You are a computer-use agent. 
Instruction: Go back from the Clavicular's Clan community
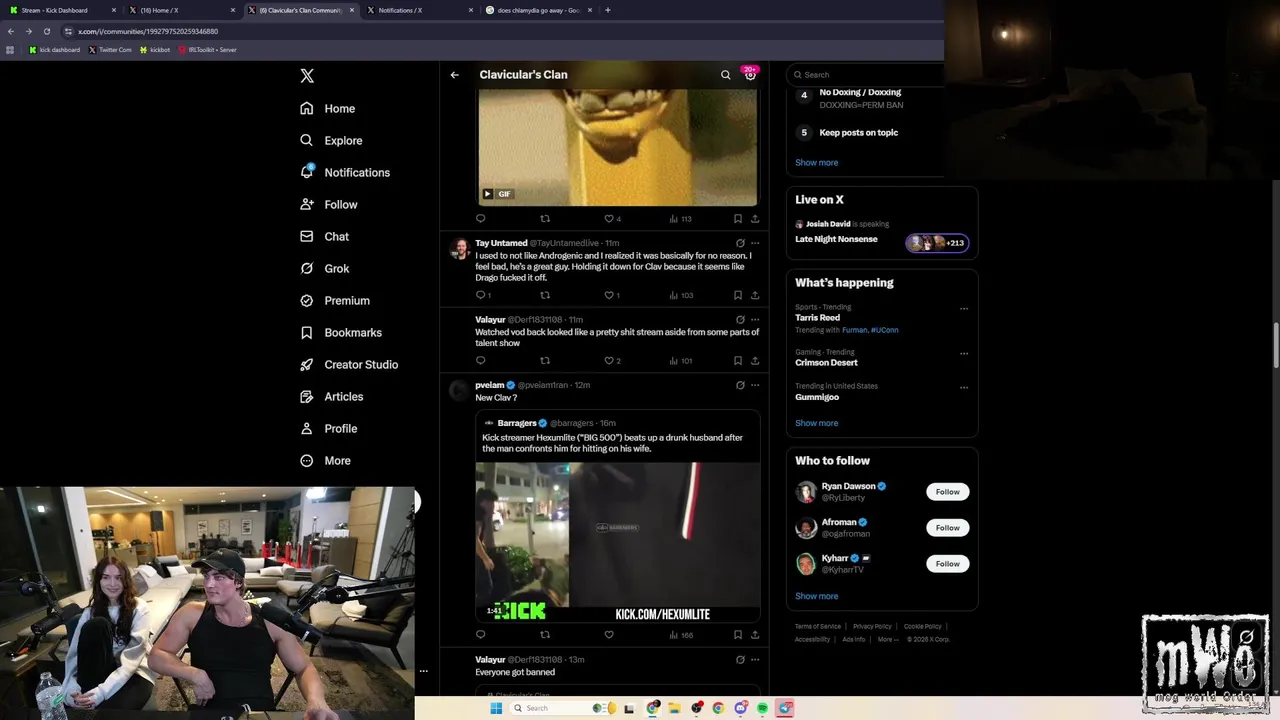454,75
